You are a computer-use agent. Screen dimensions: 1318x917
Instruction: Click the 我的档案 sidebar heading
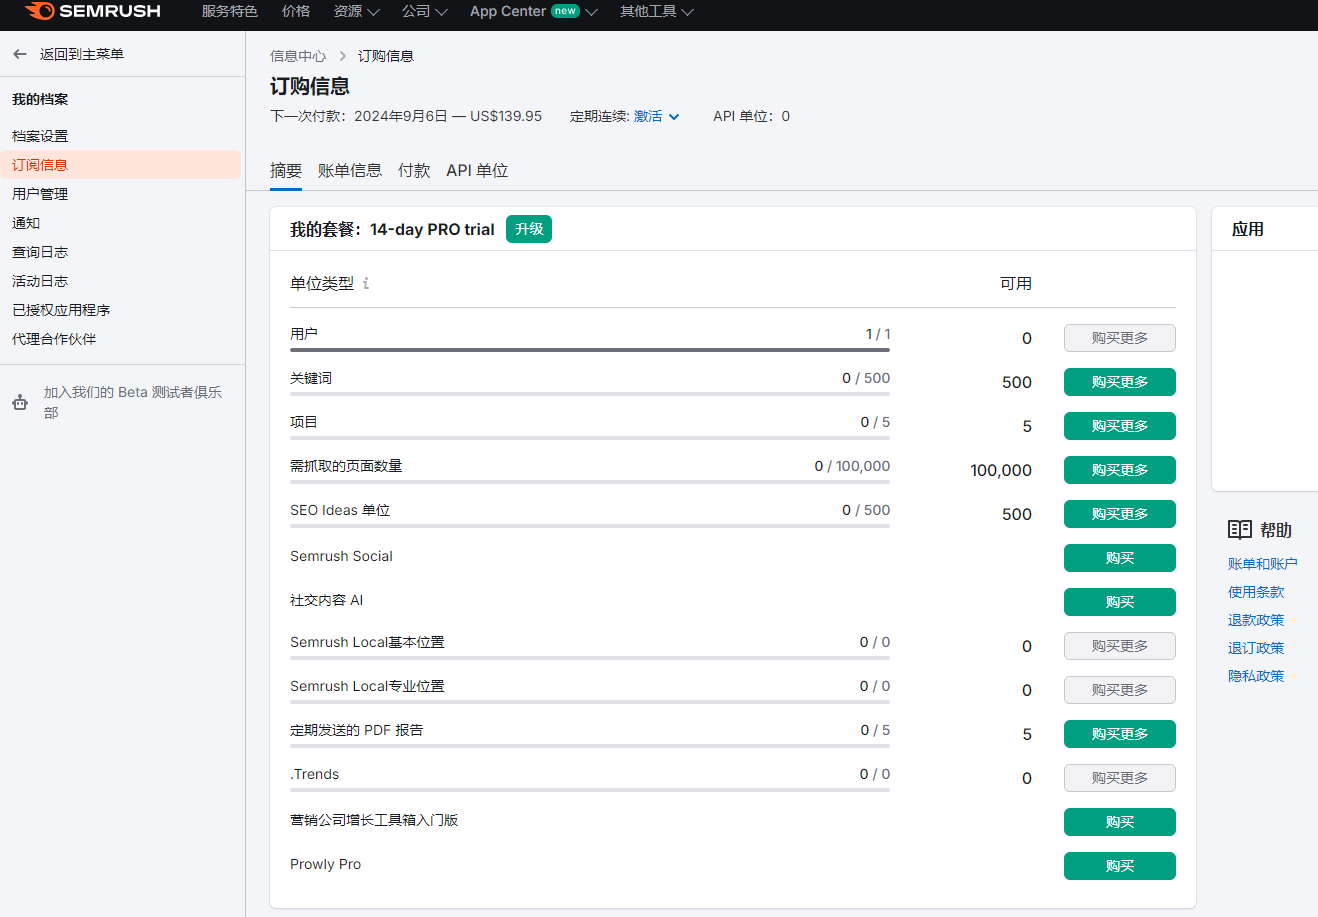[x=40, y=99]
